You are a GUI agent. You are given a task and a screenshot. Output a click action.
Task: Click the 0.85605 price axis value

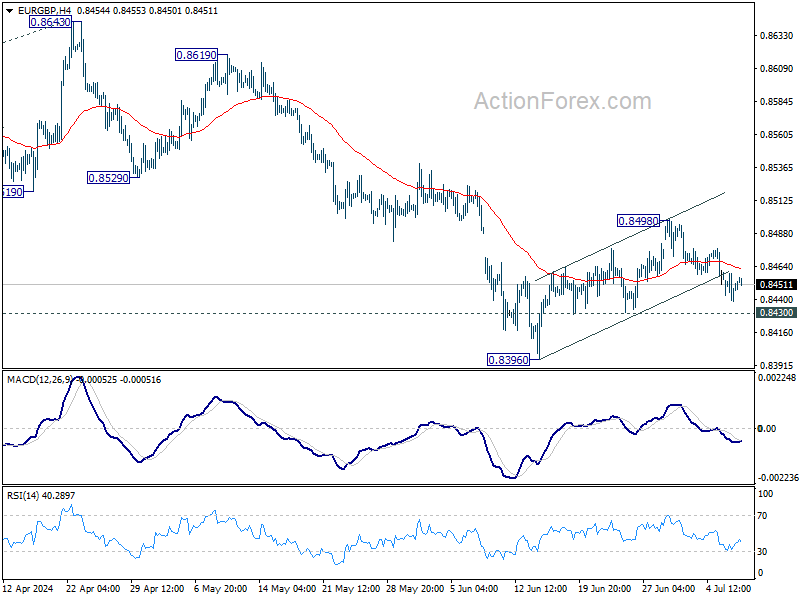777,135
